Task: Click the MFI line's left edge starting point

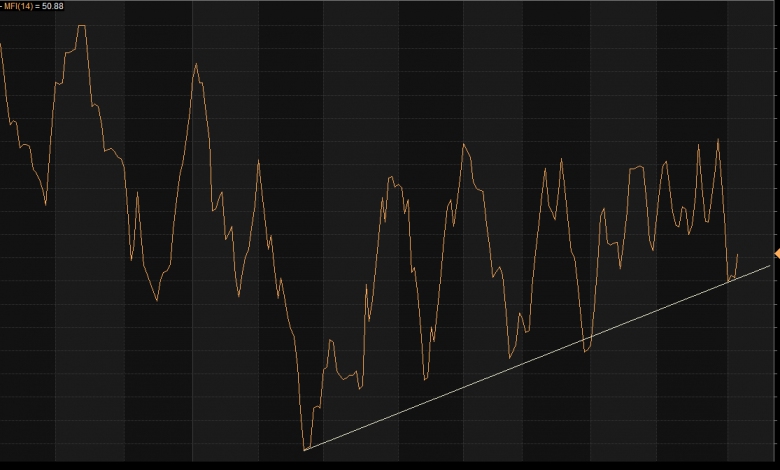Action: pyautogui.click(x=1, y=44)
